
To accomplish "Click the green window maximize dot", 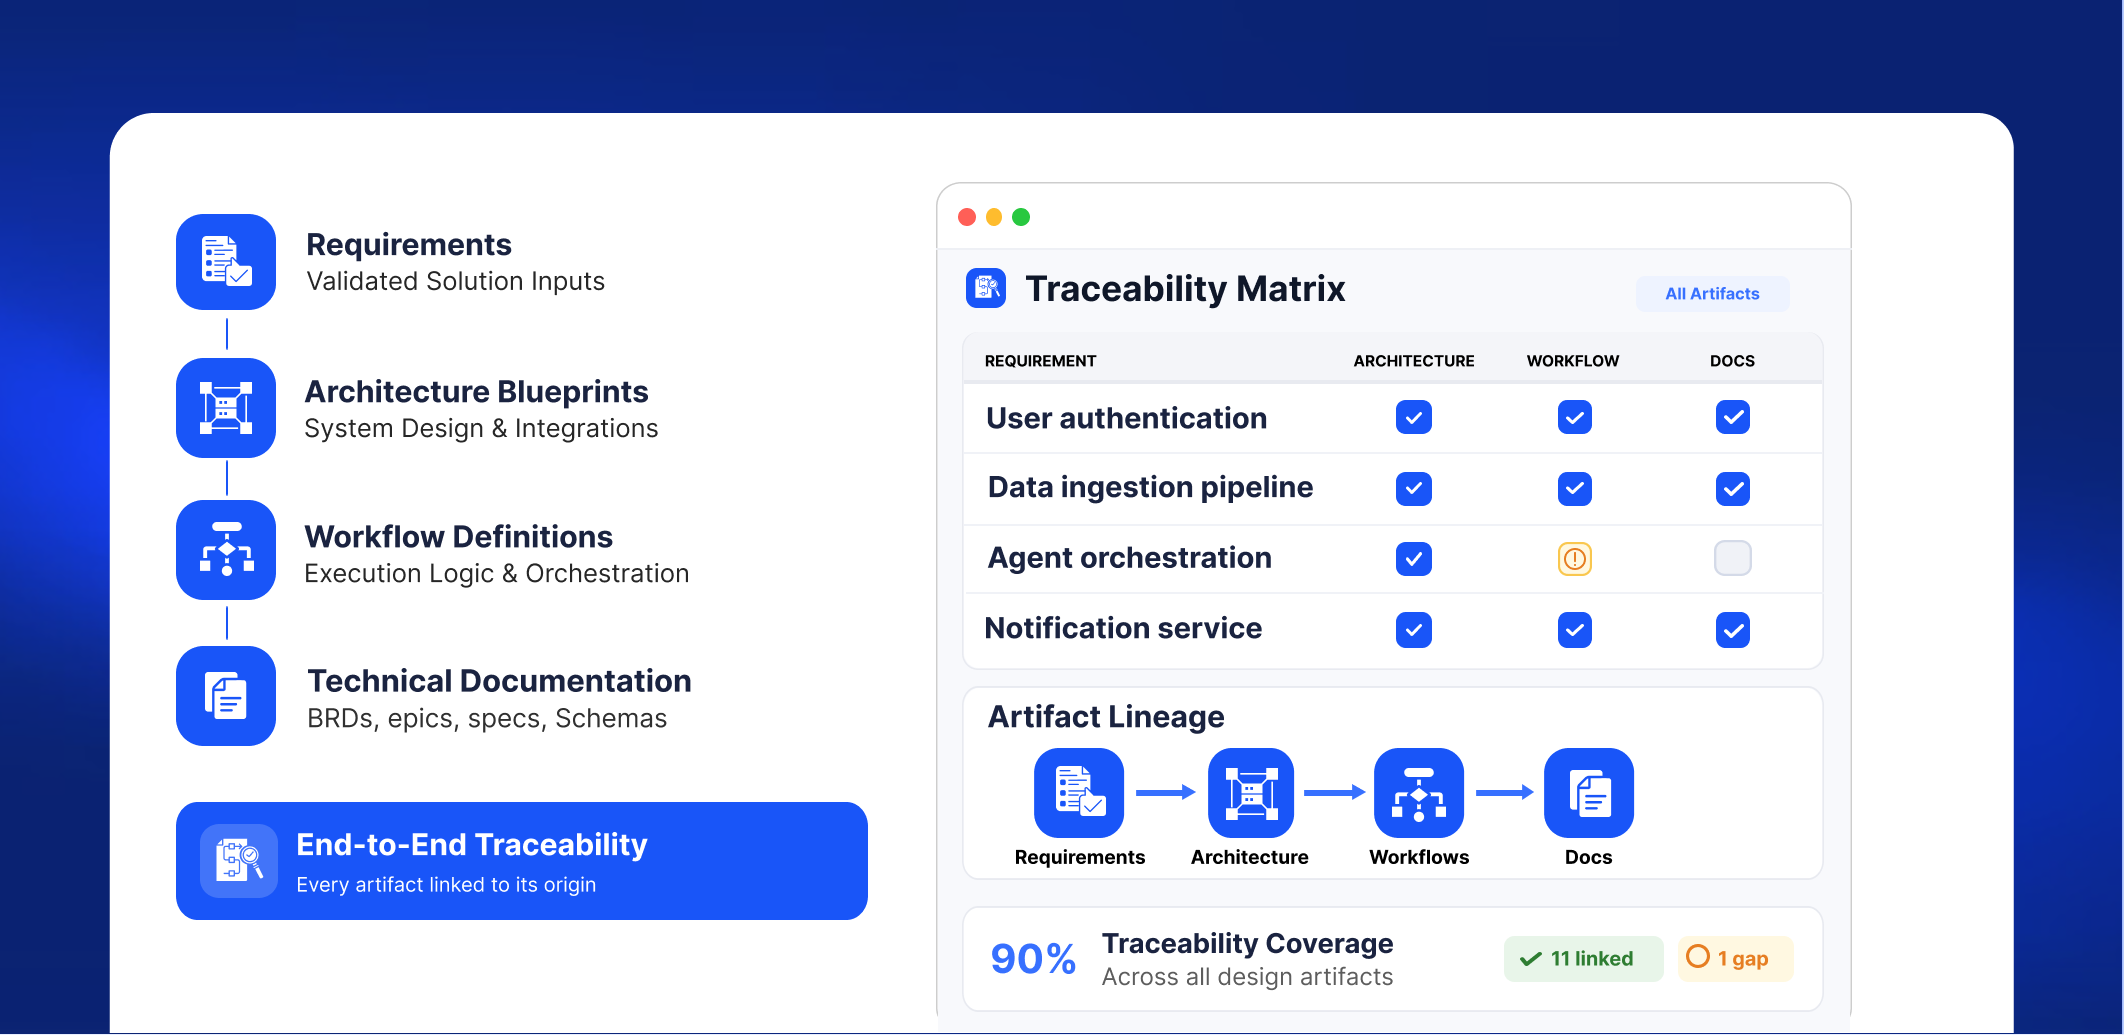I will coord(1021,217).
